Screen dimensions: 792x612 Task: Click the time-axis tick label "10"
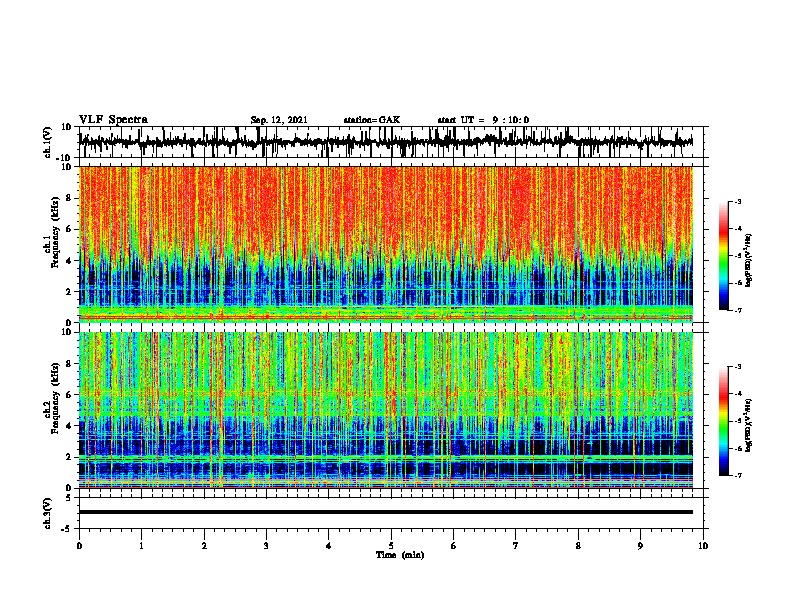coord(703,546)
